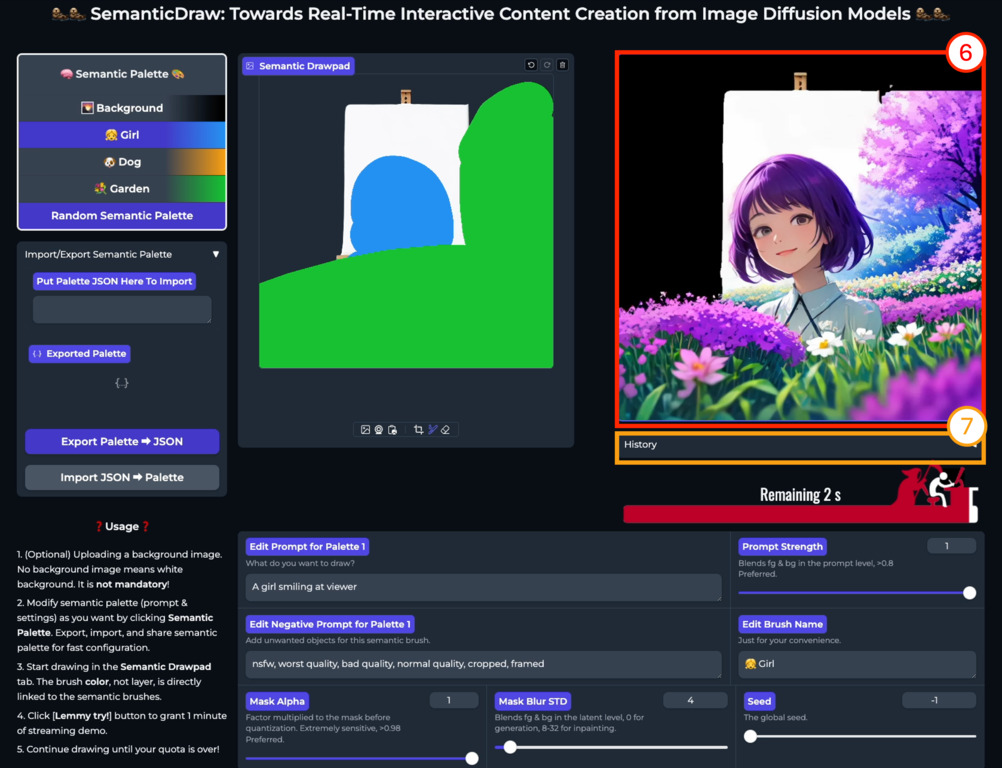The height and width of the screenshot is (768, 1002).
Task: Click the Prompt Strength number box
Action: pyautogui.click(x=952, y=546)
